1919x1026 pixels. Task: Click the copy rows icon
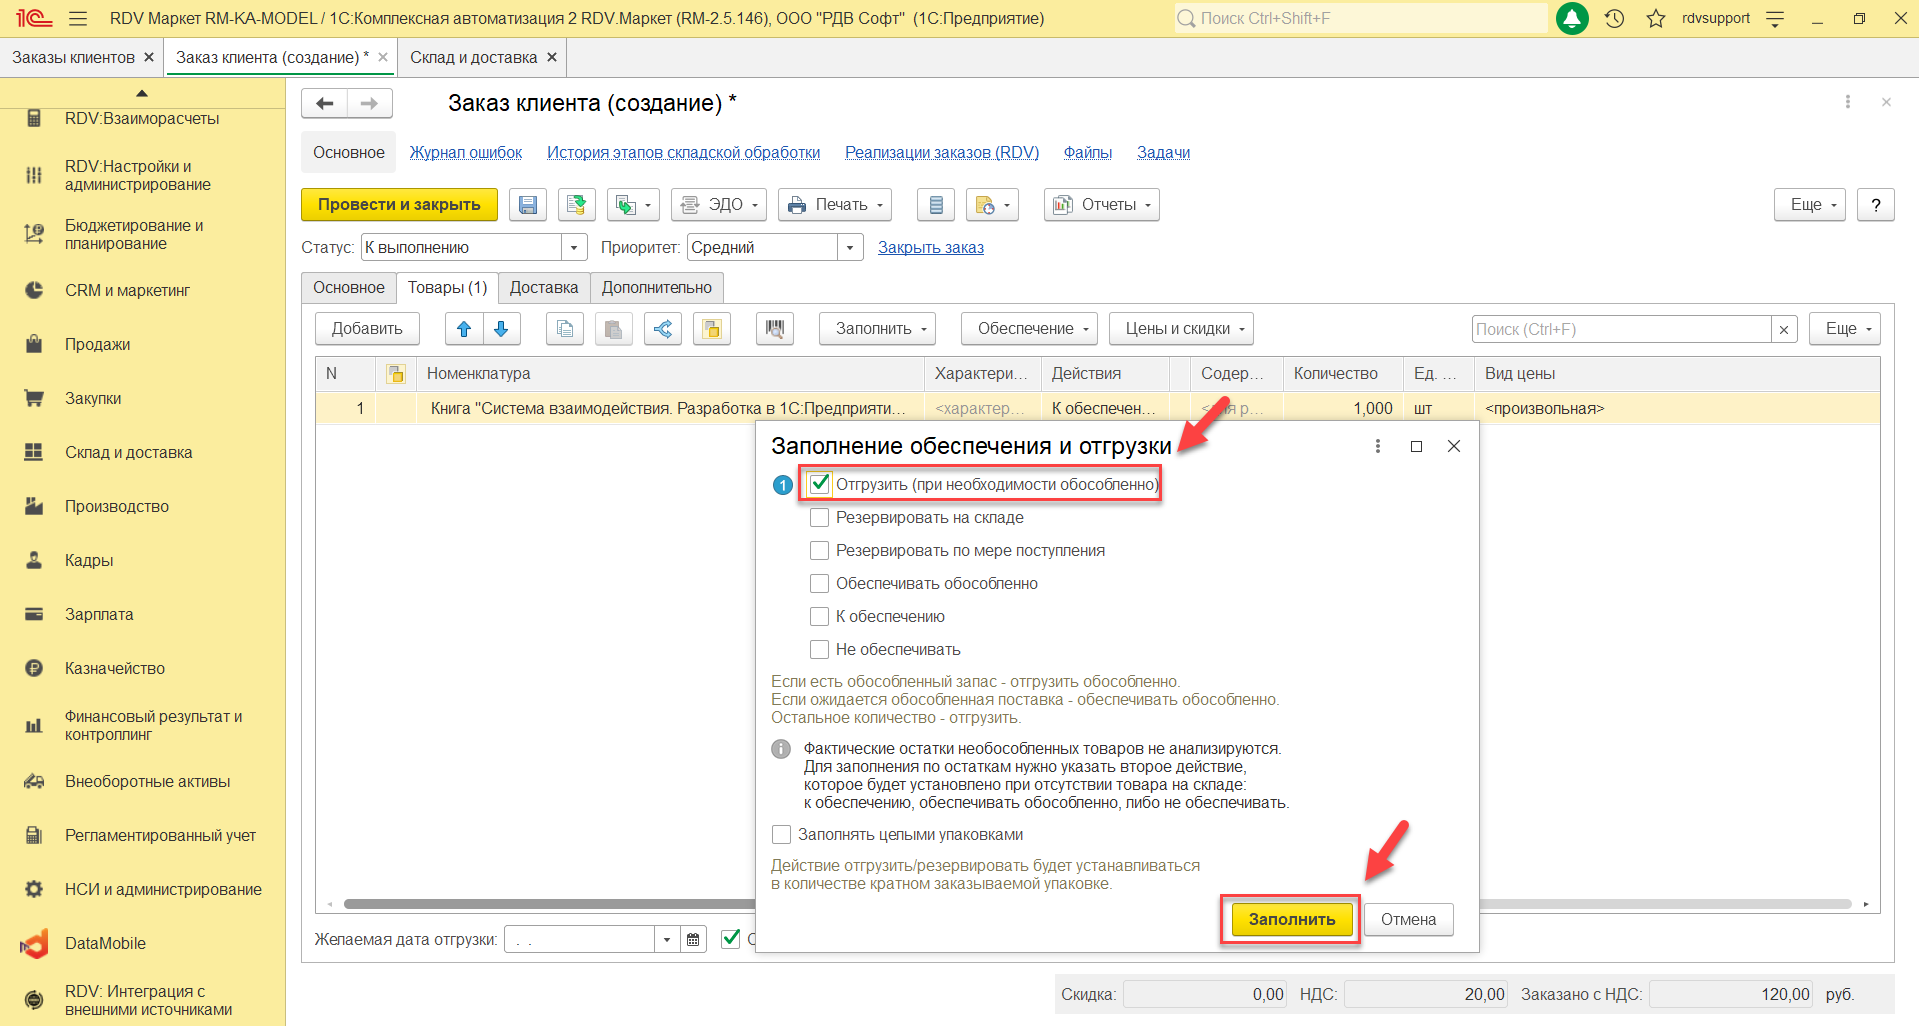click(x=565, y=329)
